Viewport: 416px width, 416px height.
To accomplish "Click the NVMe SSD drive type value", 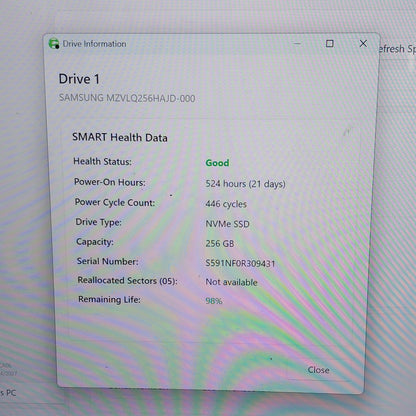I will (227, 224).
